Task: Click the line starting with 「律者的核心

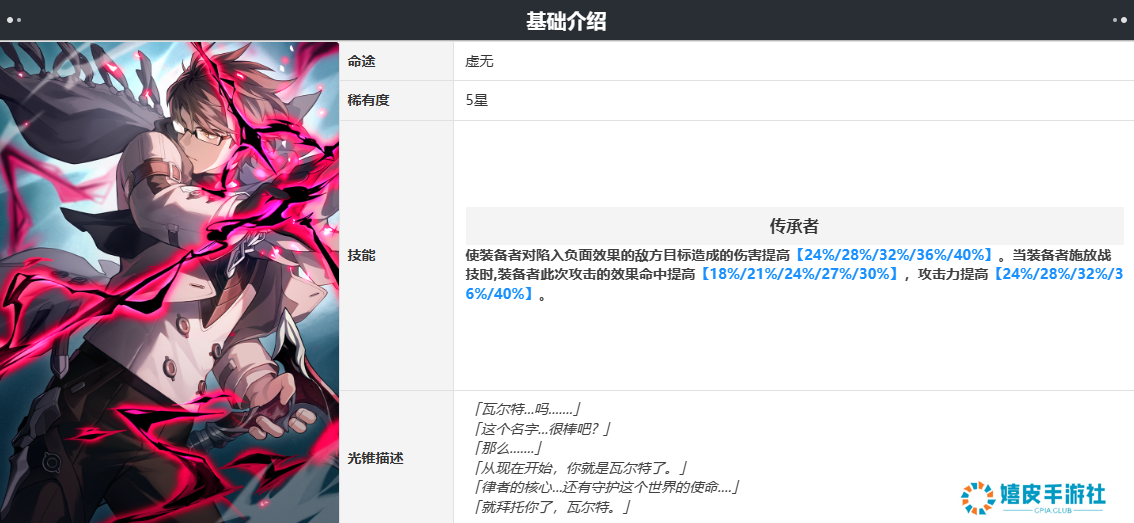Action: [605, 487]
